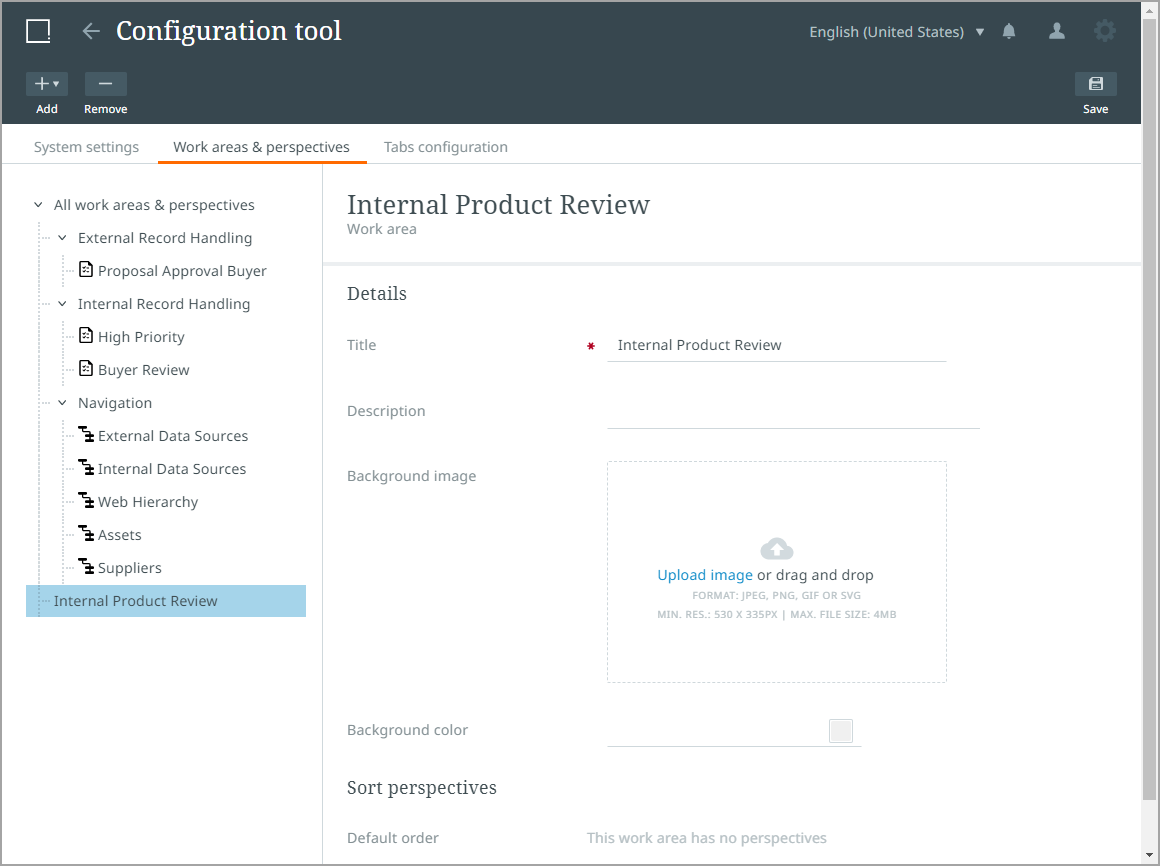Click the Upload image link
Screen dimensions: 1160x866
pyautogui.click(x=704, y=575)
